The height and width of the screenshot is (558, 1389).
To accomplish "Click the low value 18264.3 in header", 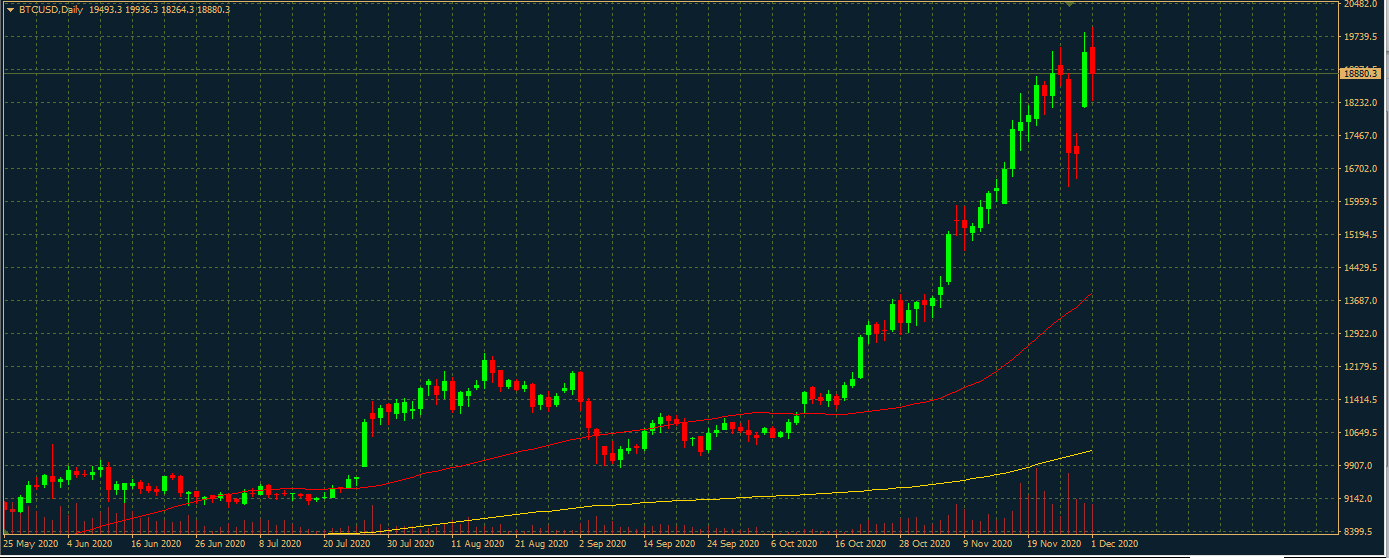I will pos(179,9).
